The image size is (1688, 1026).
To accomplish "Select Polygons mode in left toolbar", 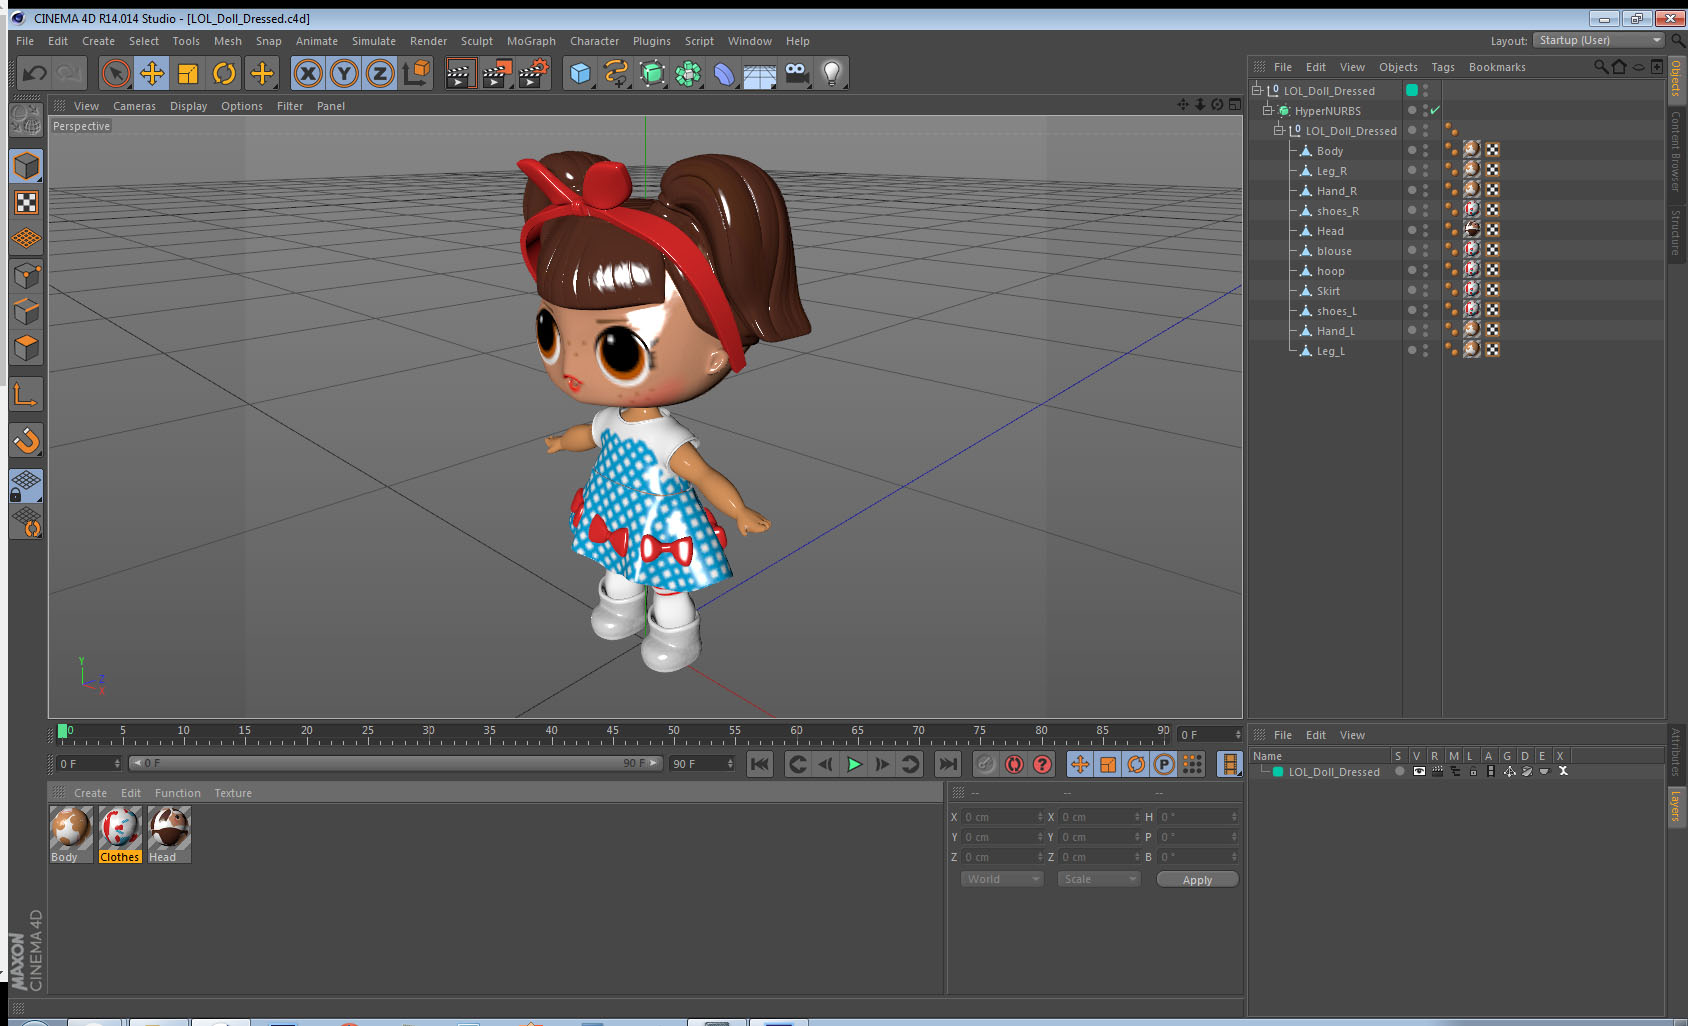I will click(x=26, y=348).
